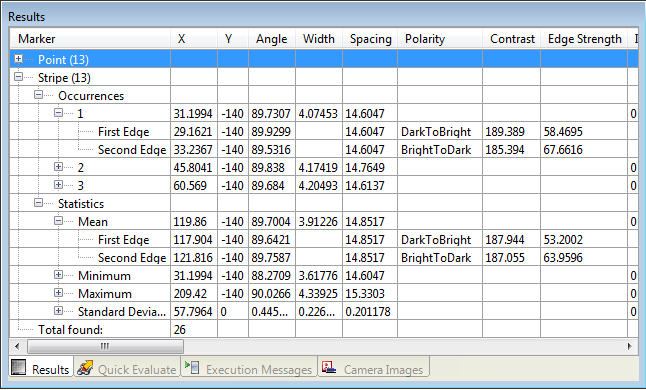Select First Edge under occurrence 1
This screenshot has height=390, width=646.
point(124,132)
